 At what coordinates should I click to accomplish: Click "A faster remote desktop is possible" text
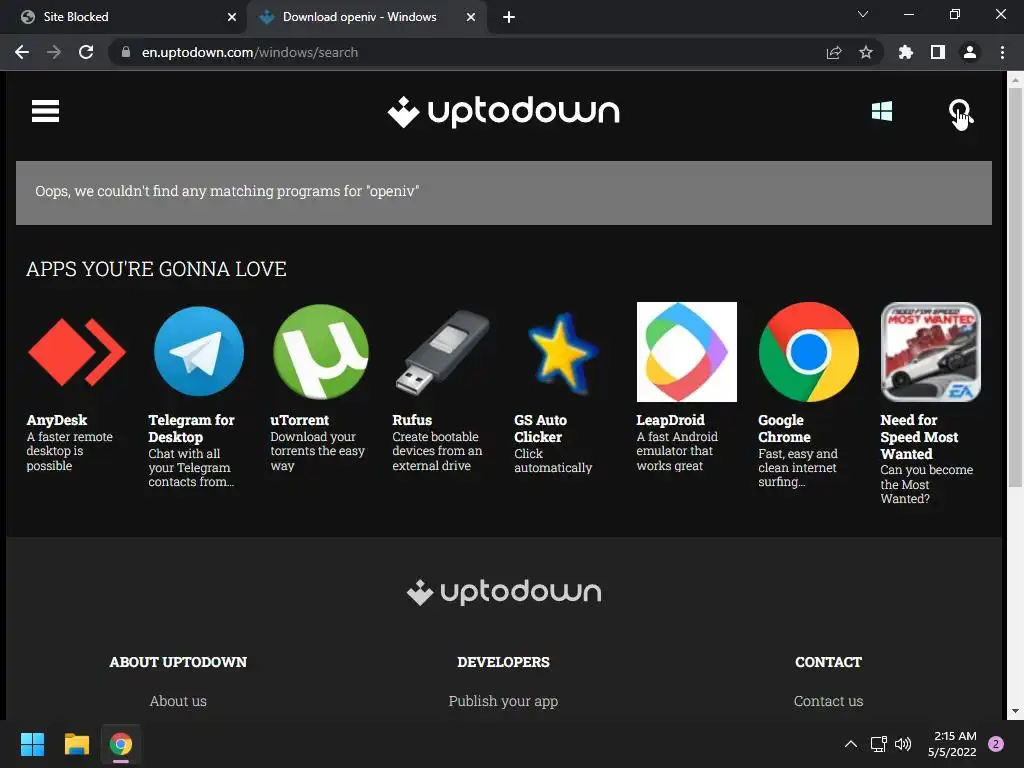coord(69,451)
